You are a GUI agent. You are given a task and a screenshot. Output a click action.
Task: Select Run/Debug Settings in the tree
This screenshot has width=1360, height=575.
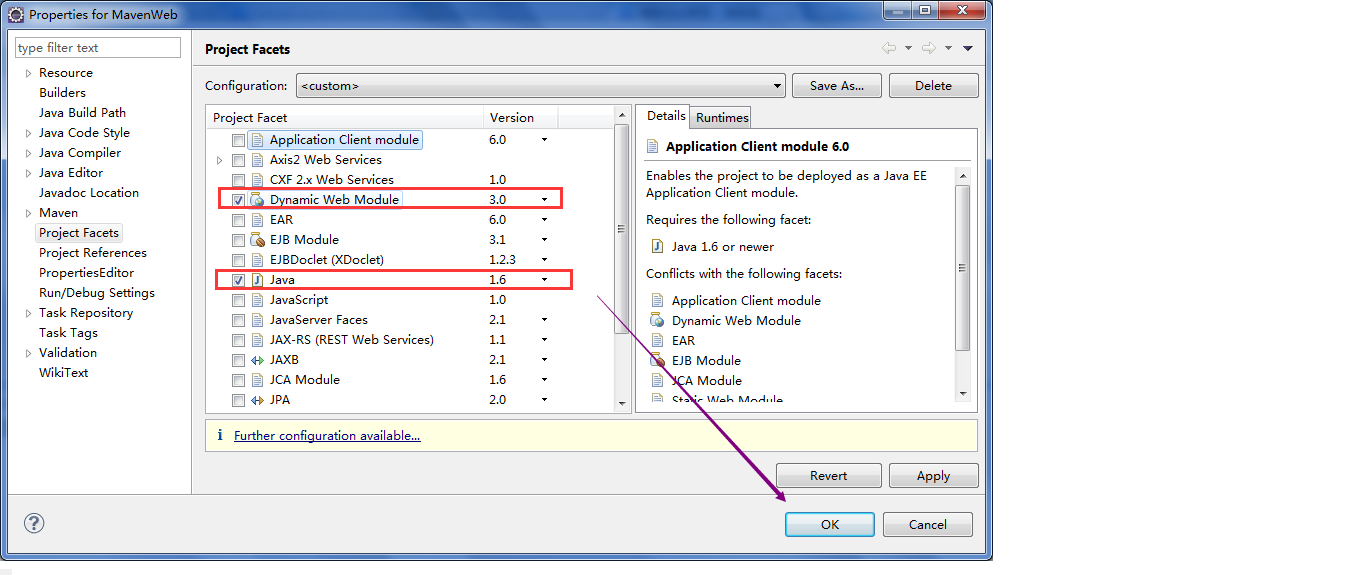click(x=96, y=293)
